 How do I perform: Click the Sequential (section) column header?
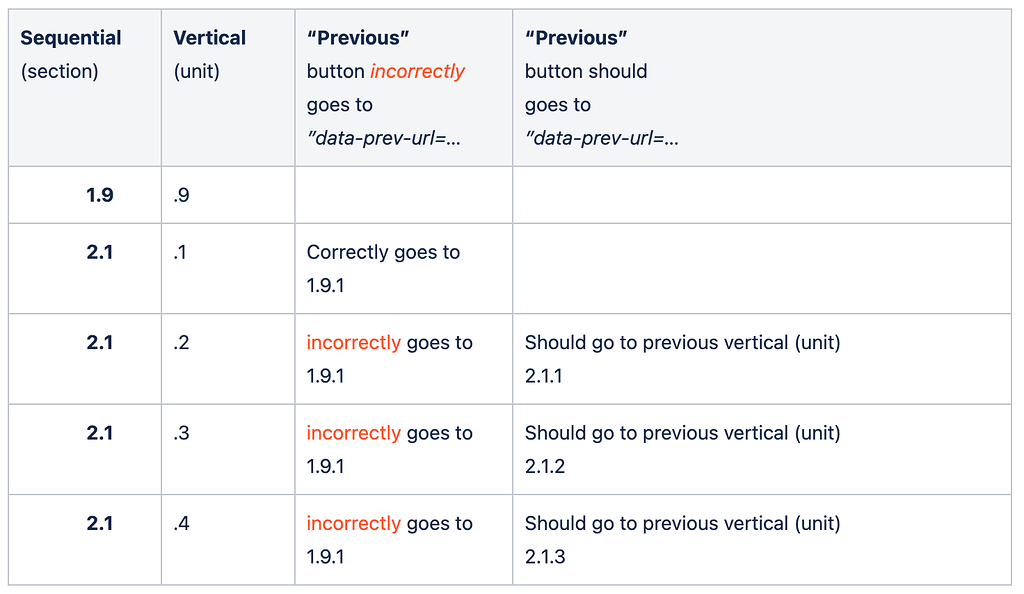71,54
